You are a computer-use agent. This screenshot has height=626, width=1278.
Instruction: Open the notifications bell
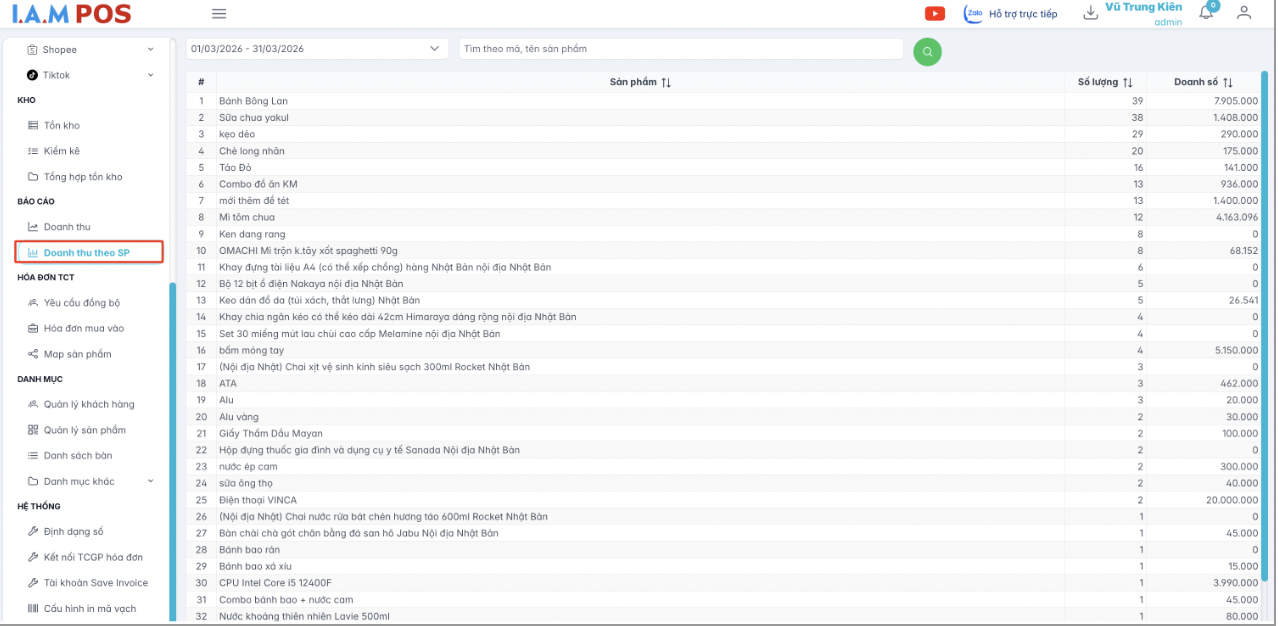click(x=1207, y=13)
